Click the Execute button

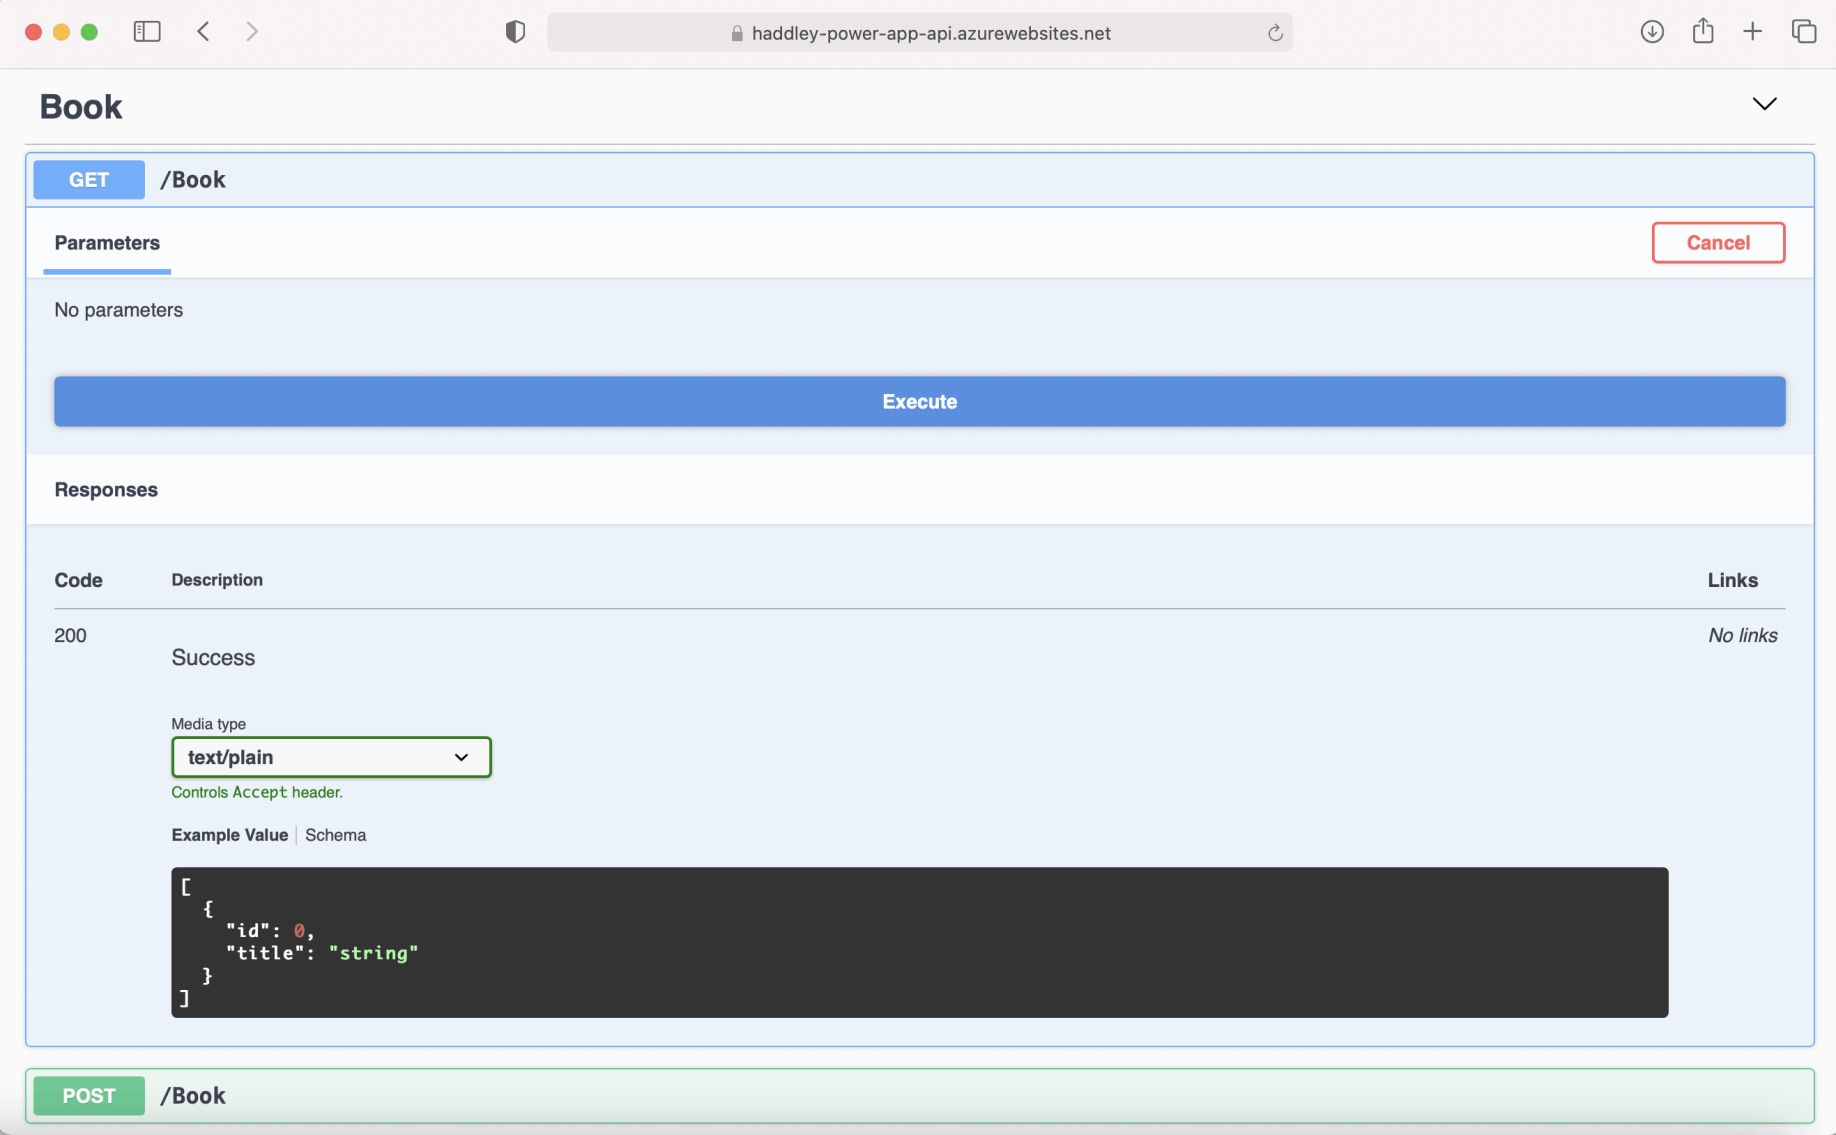920,402
